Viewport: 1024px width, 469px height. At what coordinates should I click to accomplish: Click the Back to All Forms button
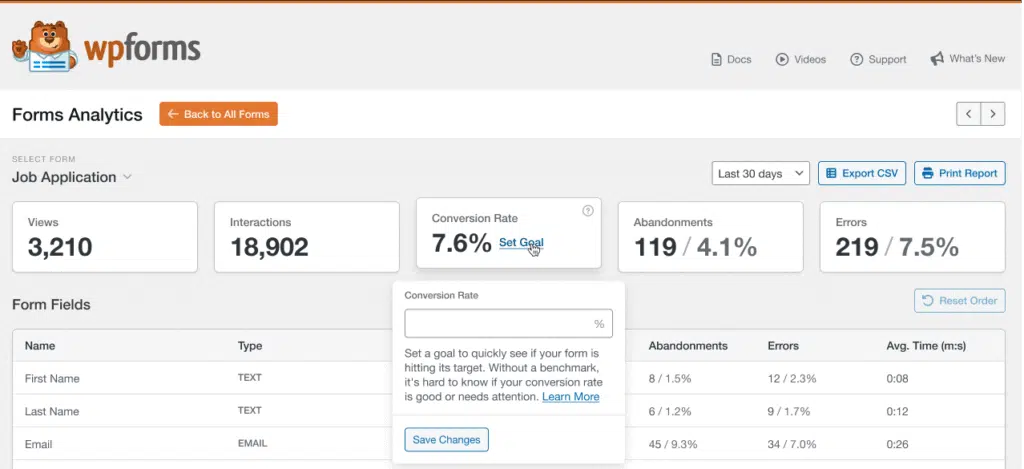(x=218, y=114)
